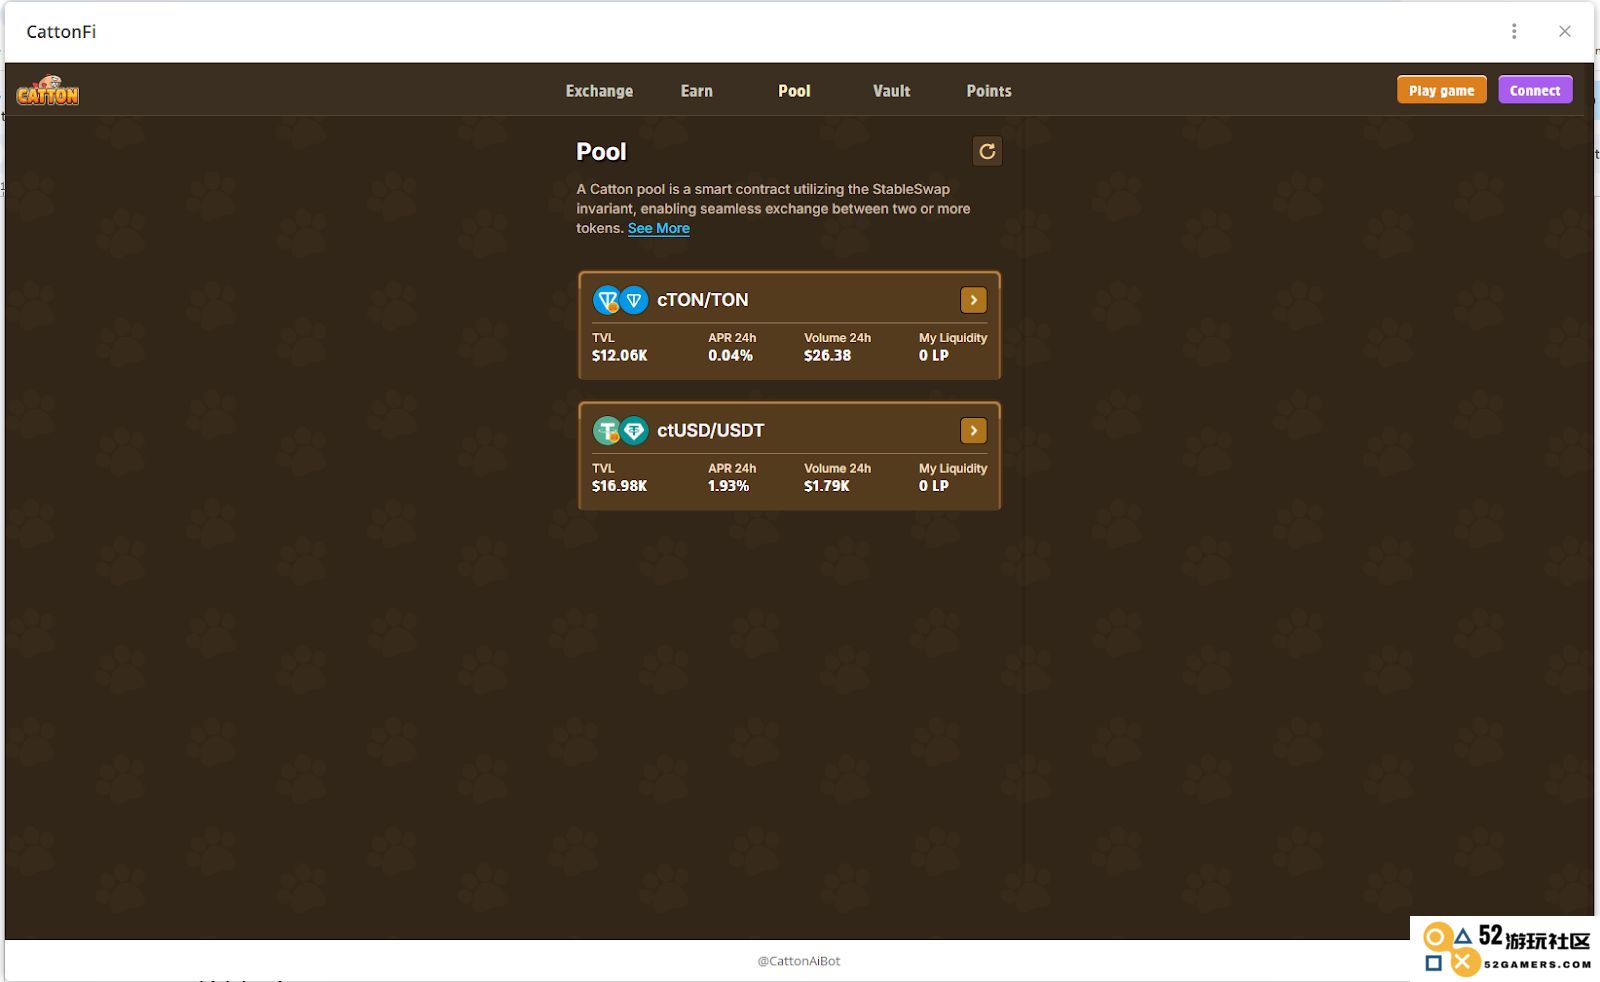Click the @CattonAiBot footer text
The width and height of the screenshot is (1600, 982).
799,961
